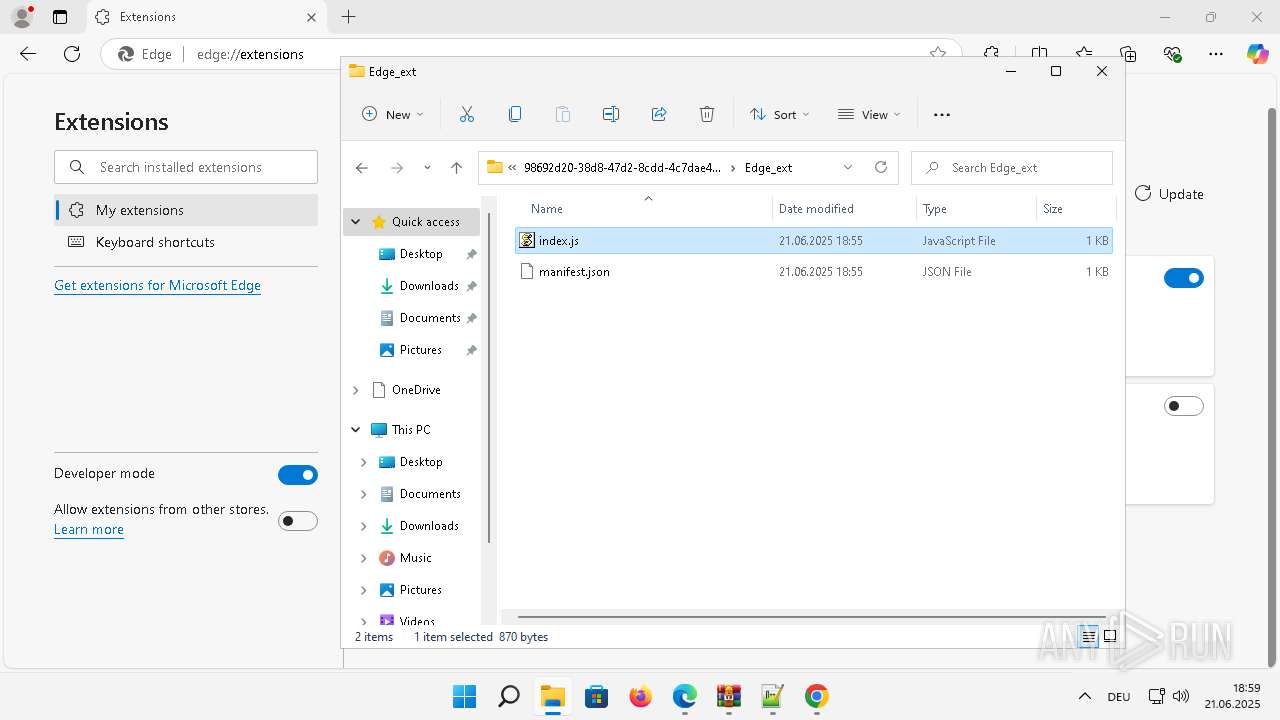1280x720 pixels.
Task: Click the Search Edge_ext field
Action: (x=1012, y=167)
